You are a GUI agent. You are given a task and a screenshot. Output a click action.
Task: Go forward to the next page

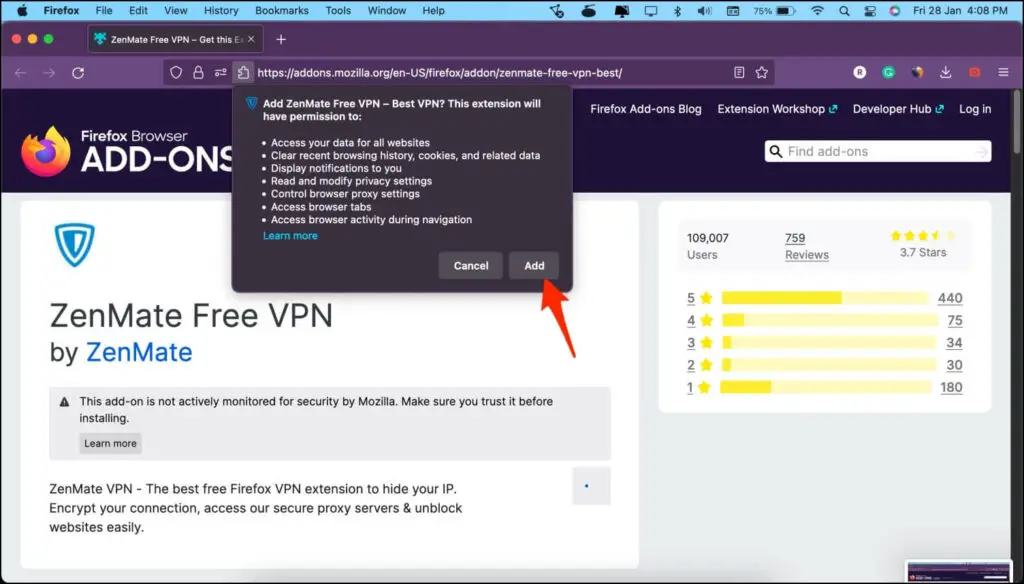(49, 73)
